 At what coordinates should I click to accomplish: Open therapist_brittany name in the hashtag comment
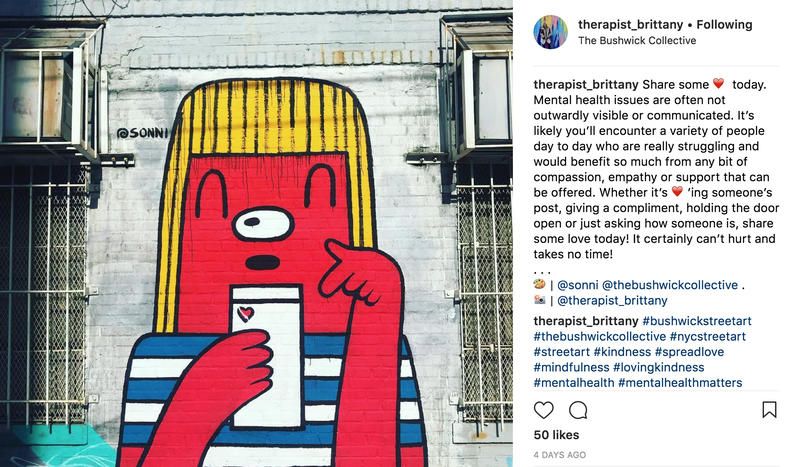(586, 321)
